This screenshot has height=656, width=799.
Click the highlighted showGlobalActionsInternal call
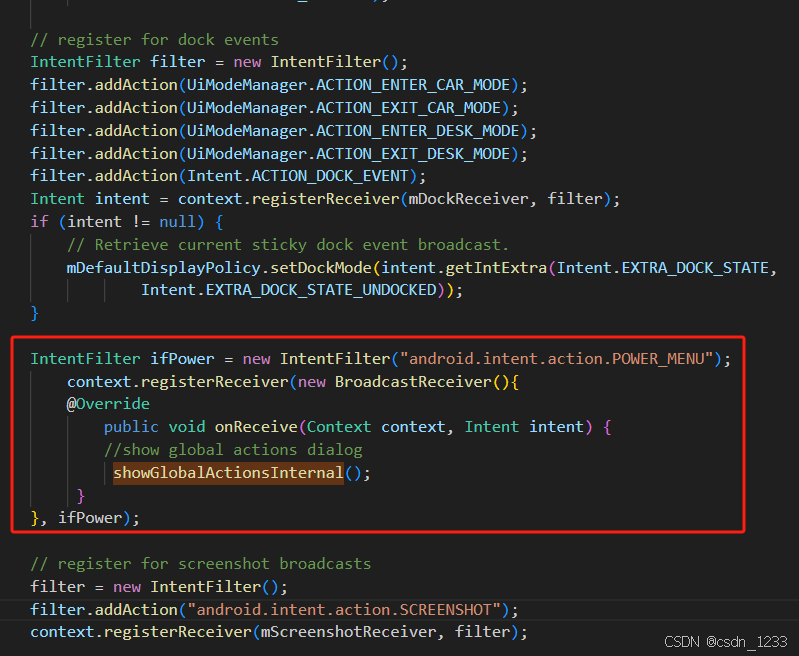[x=228, y=473]
